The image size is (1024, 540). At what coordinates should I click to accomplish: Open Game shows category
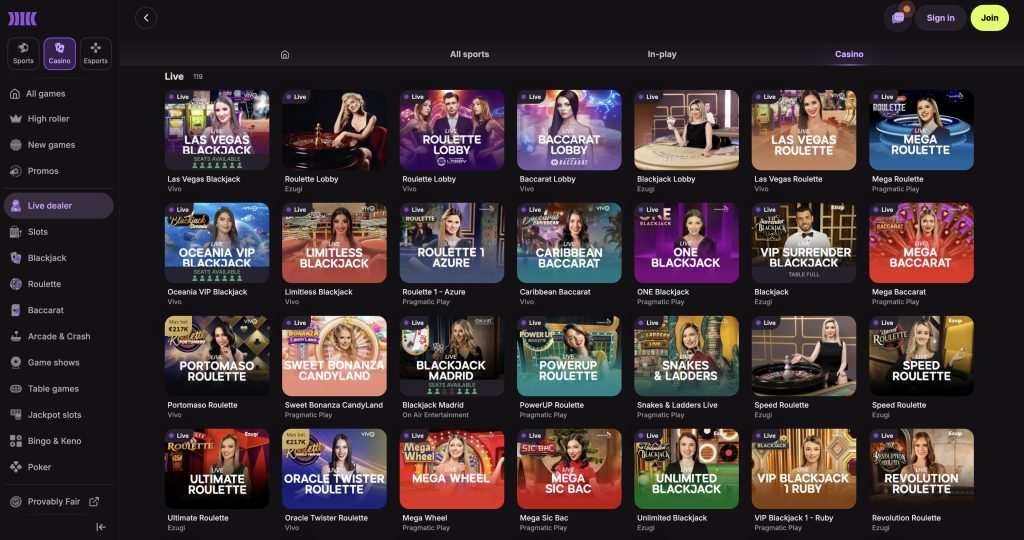[x=57, y=362]
